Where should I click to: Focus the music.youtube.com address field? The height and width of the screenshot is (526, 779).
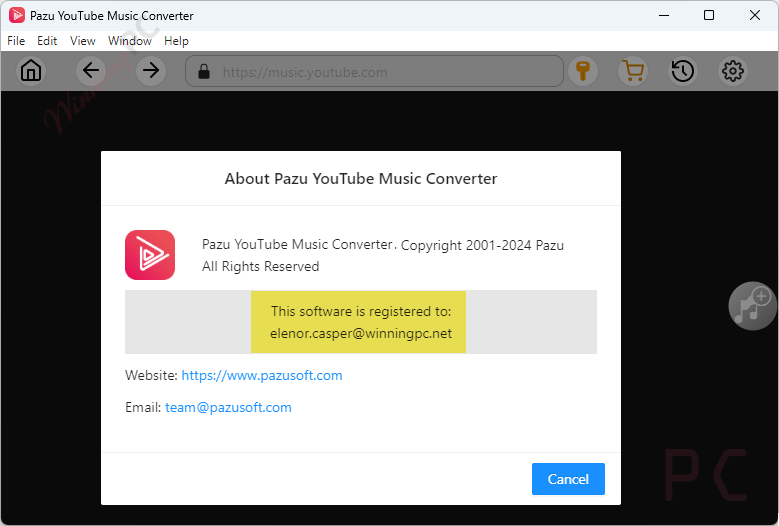(x=374, y=72)
